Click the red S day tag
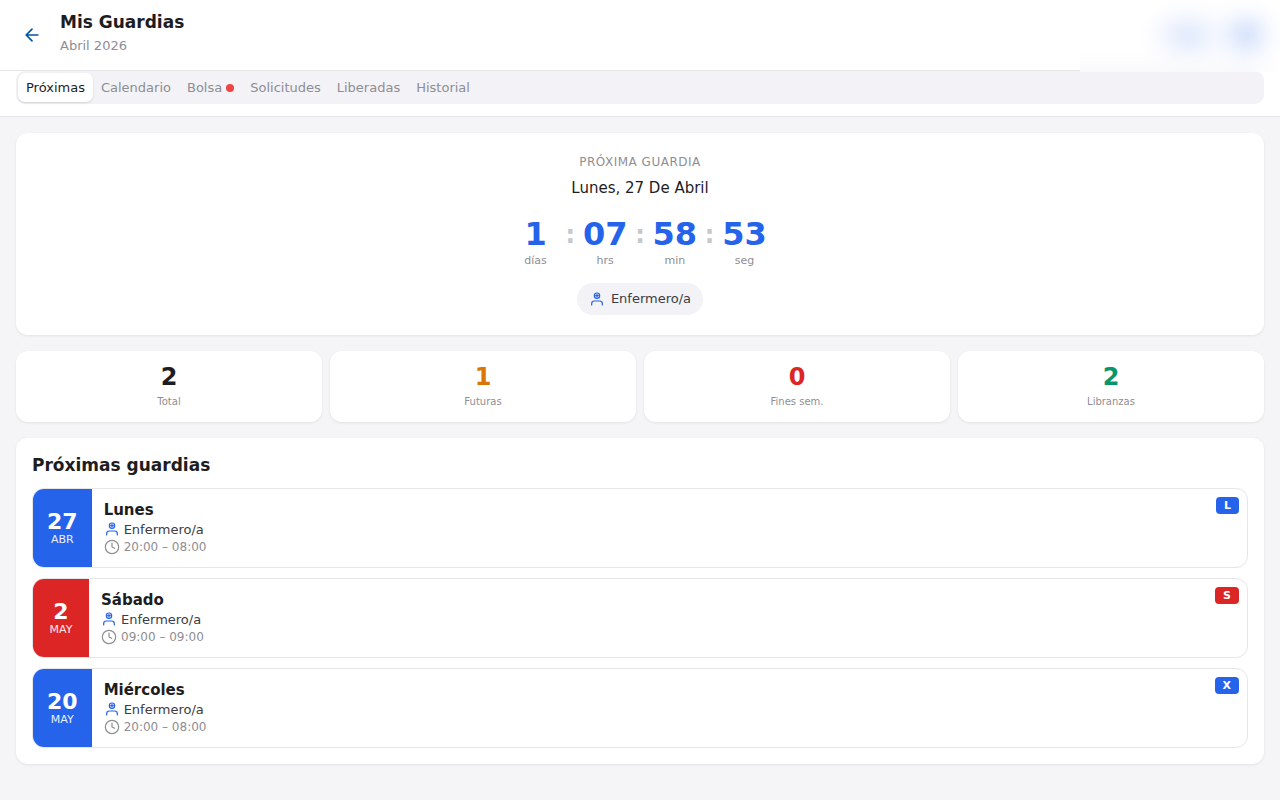The height and width of the screenshot is (800, 1280). pyautogui.click(x=1227, y=596)
